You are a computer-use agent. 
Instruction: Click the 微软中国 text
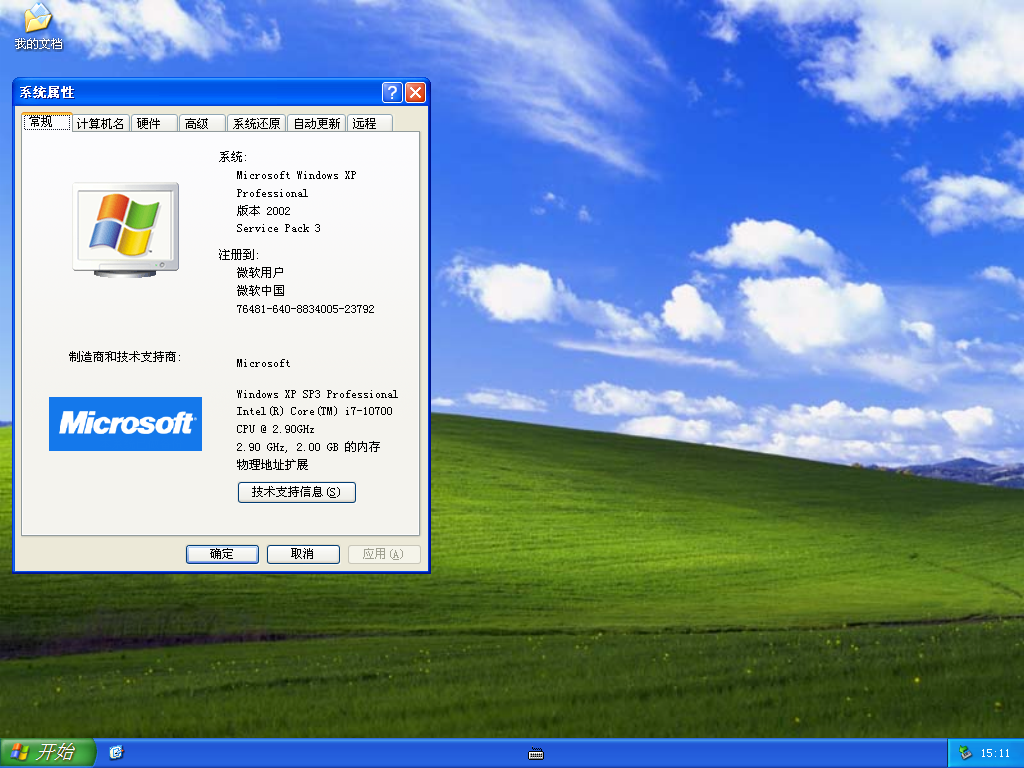point(260,291)
